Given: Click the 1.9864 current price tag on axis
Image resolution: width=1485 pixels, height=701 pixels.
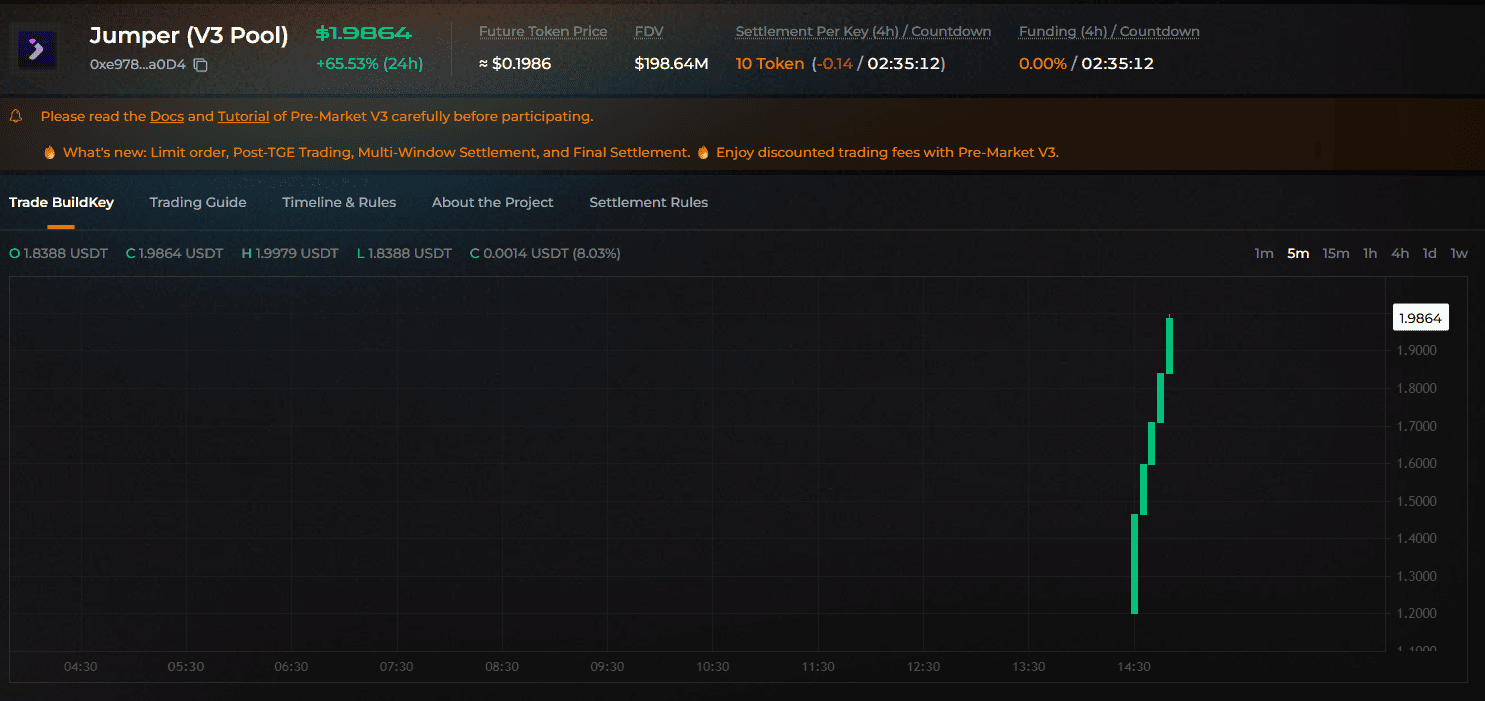Looking at the screenshot, I should (x=1420, y=318).
